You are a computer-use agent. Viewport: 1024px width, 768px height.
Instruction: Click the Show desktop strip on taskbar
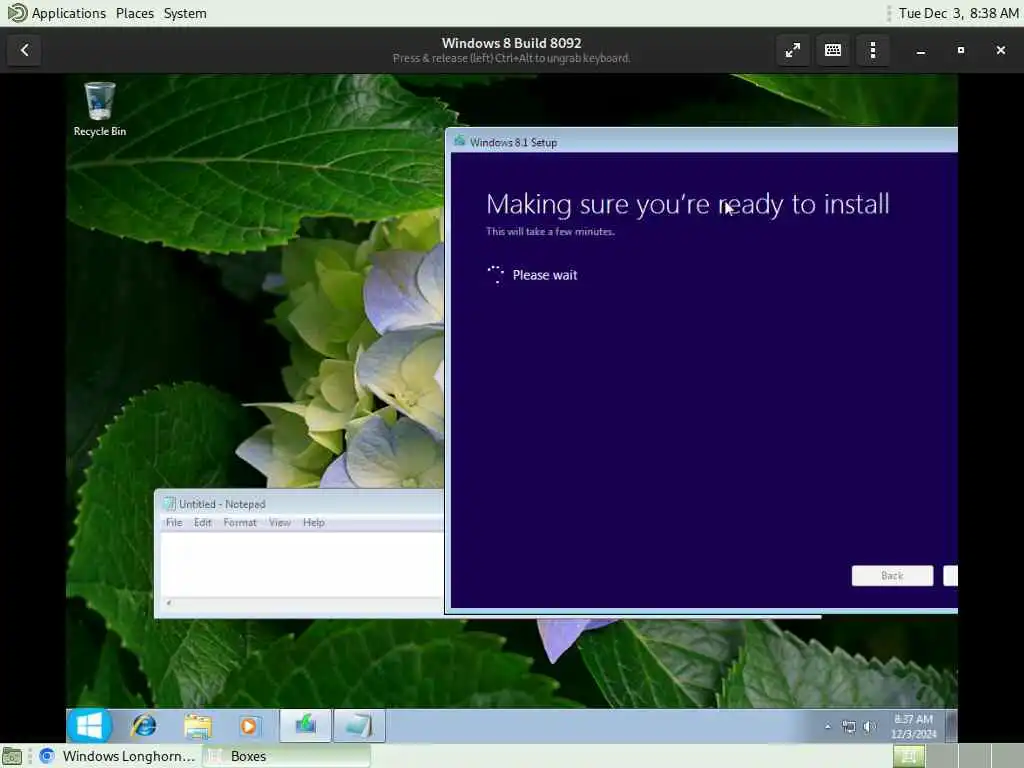952,726
